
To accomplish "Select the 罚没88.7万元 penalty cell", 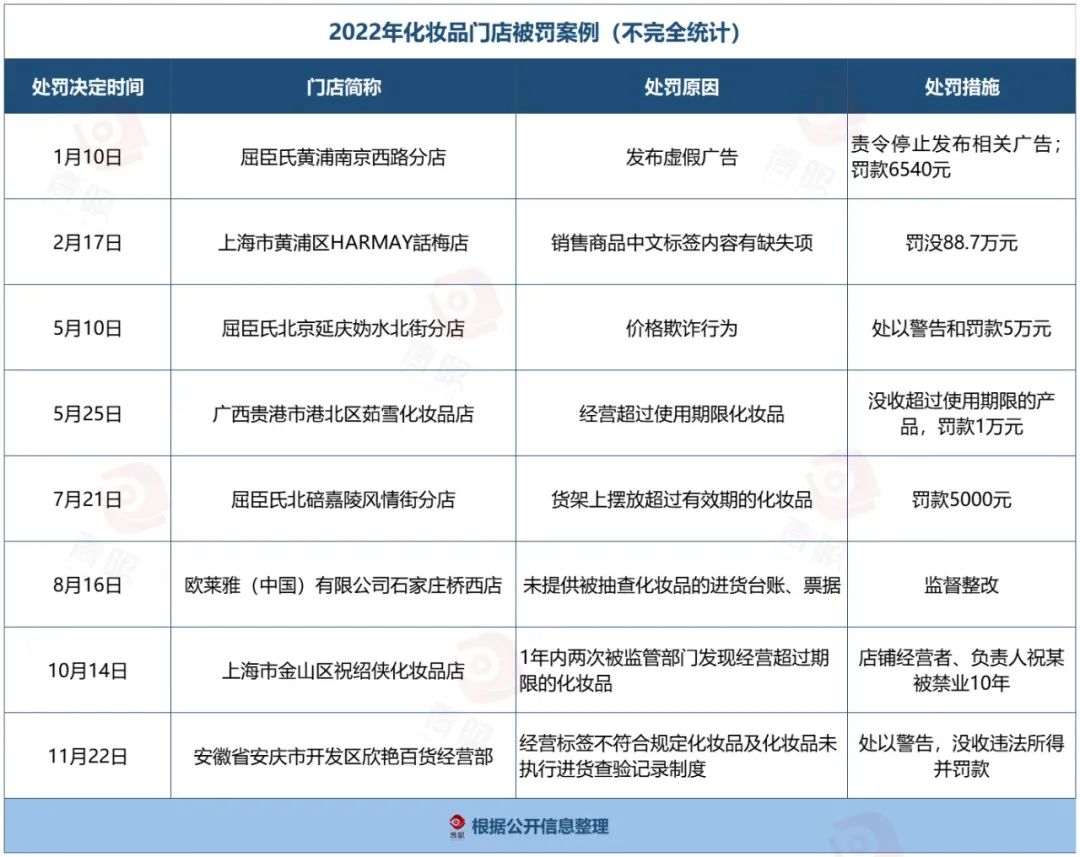I will [x=961, y=243].
